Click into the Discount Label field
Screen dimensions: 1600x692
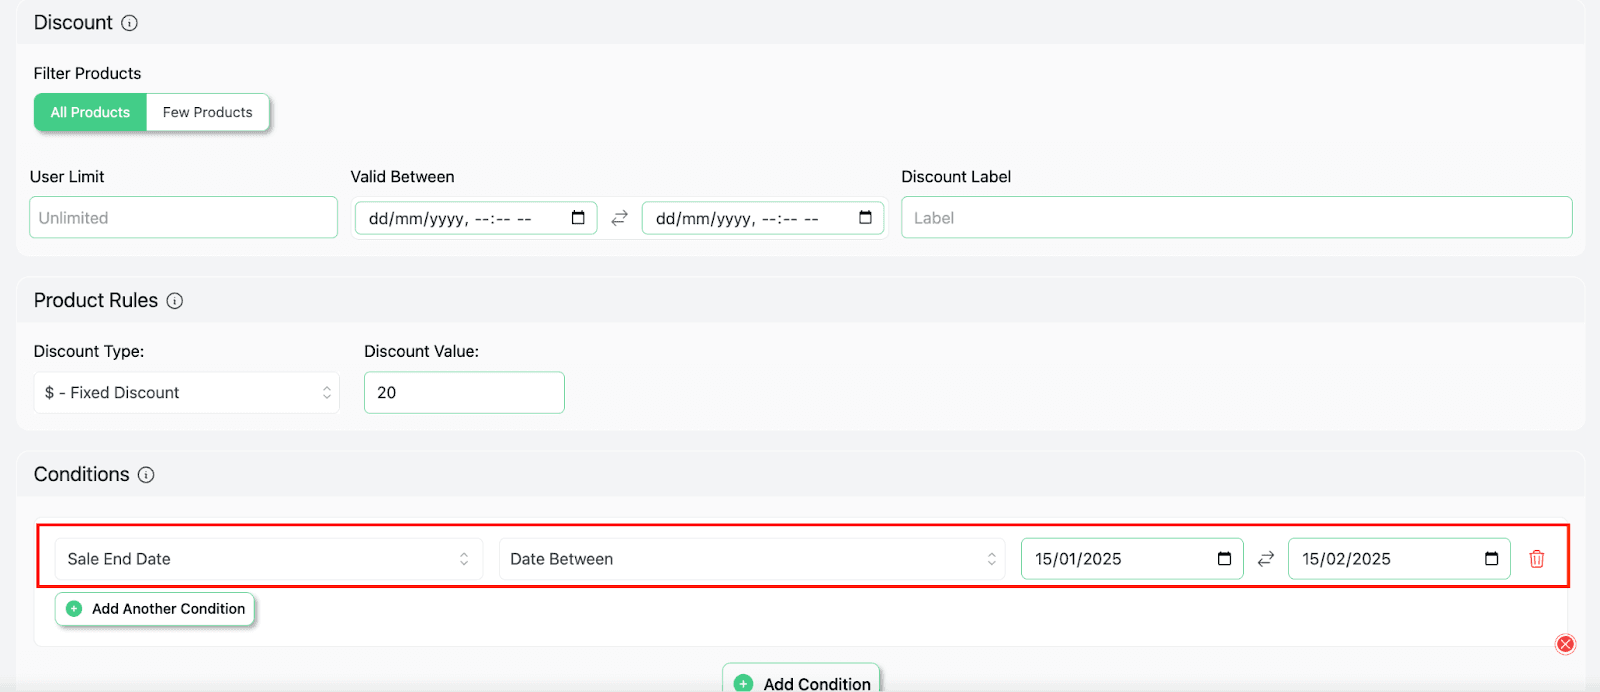pos(1237,217)
